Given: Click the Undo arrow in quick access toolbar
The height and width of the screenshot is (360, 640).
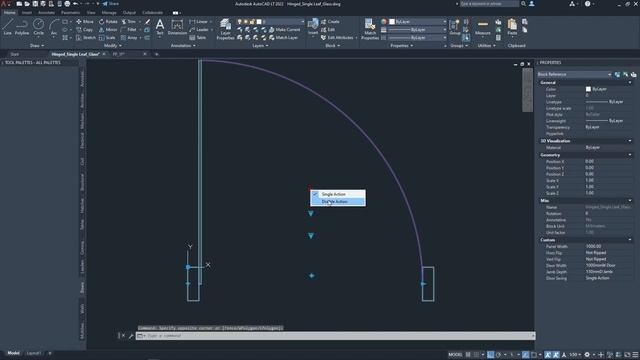Looking at the screenshot, I should coord(76,4).
